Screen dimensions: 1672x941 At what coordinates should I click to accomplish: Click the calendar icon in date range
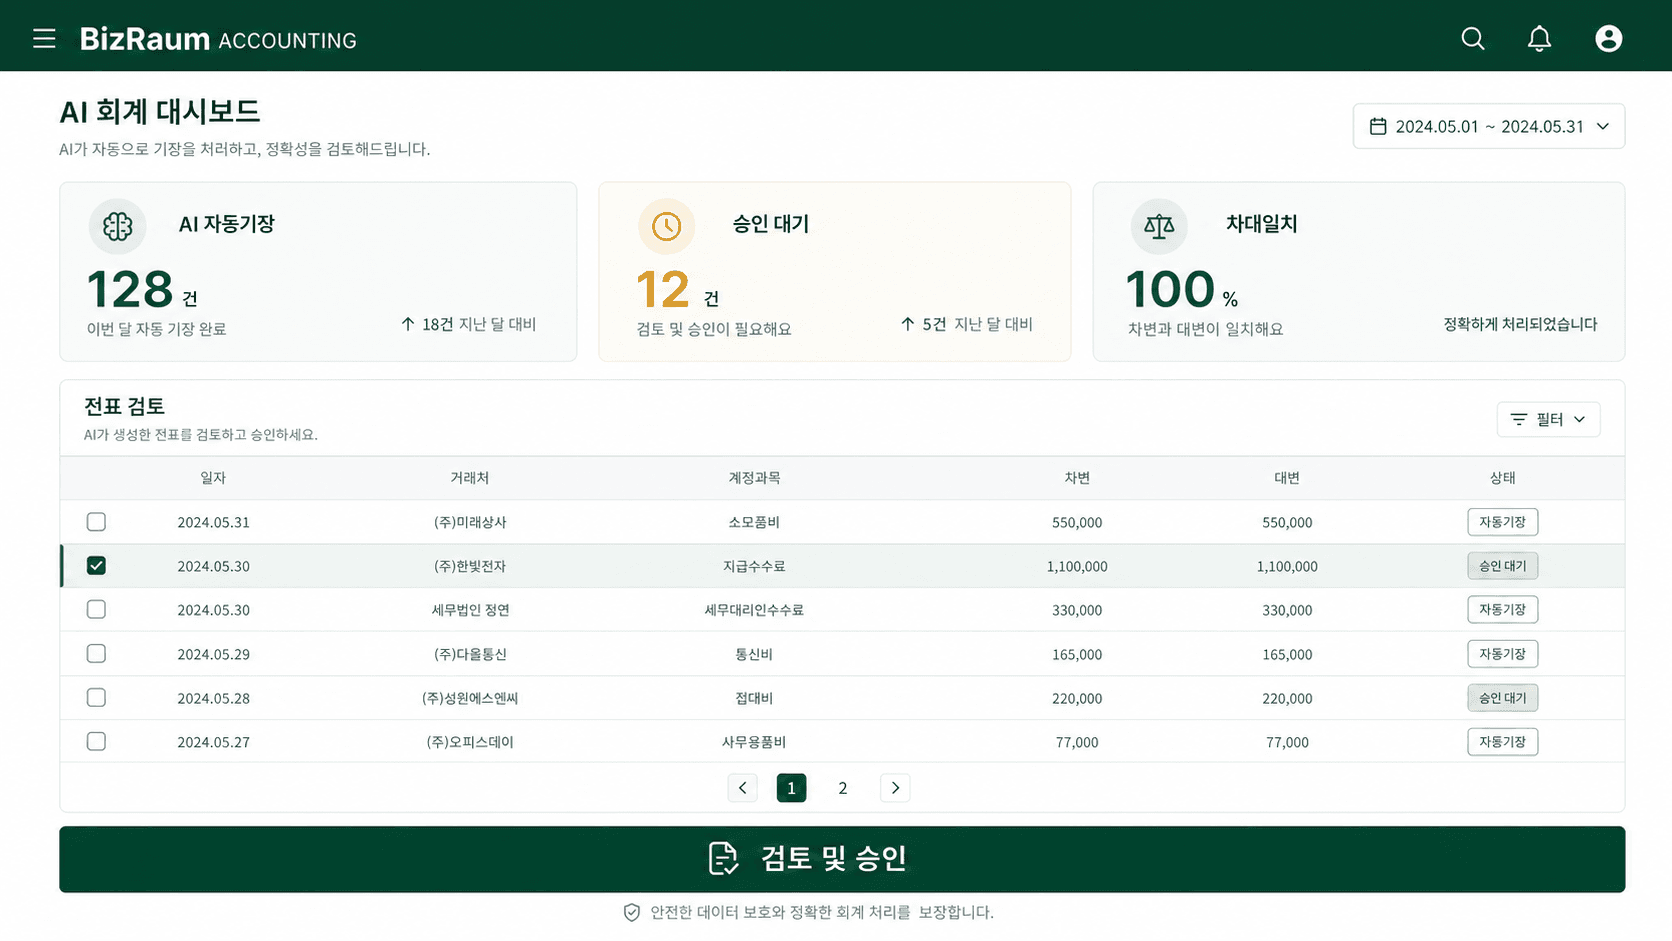coord(1377,126)
